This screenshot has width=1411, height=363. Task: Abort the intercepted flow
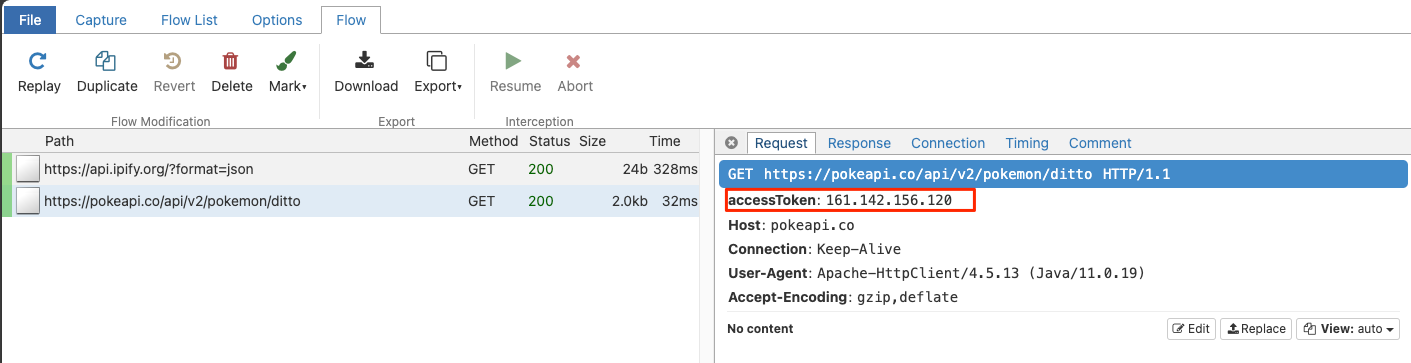point(575,73)
